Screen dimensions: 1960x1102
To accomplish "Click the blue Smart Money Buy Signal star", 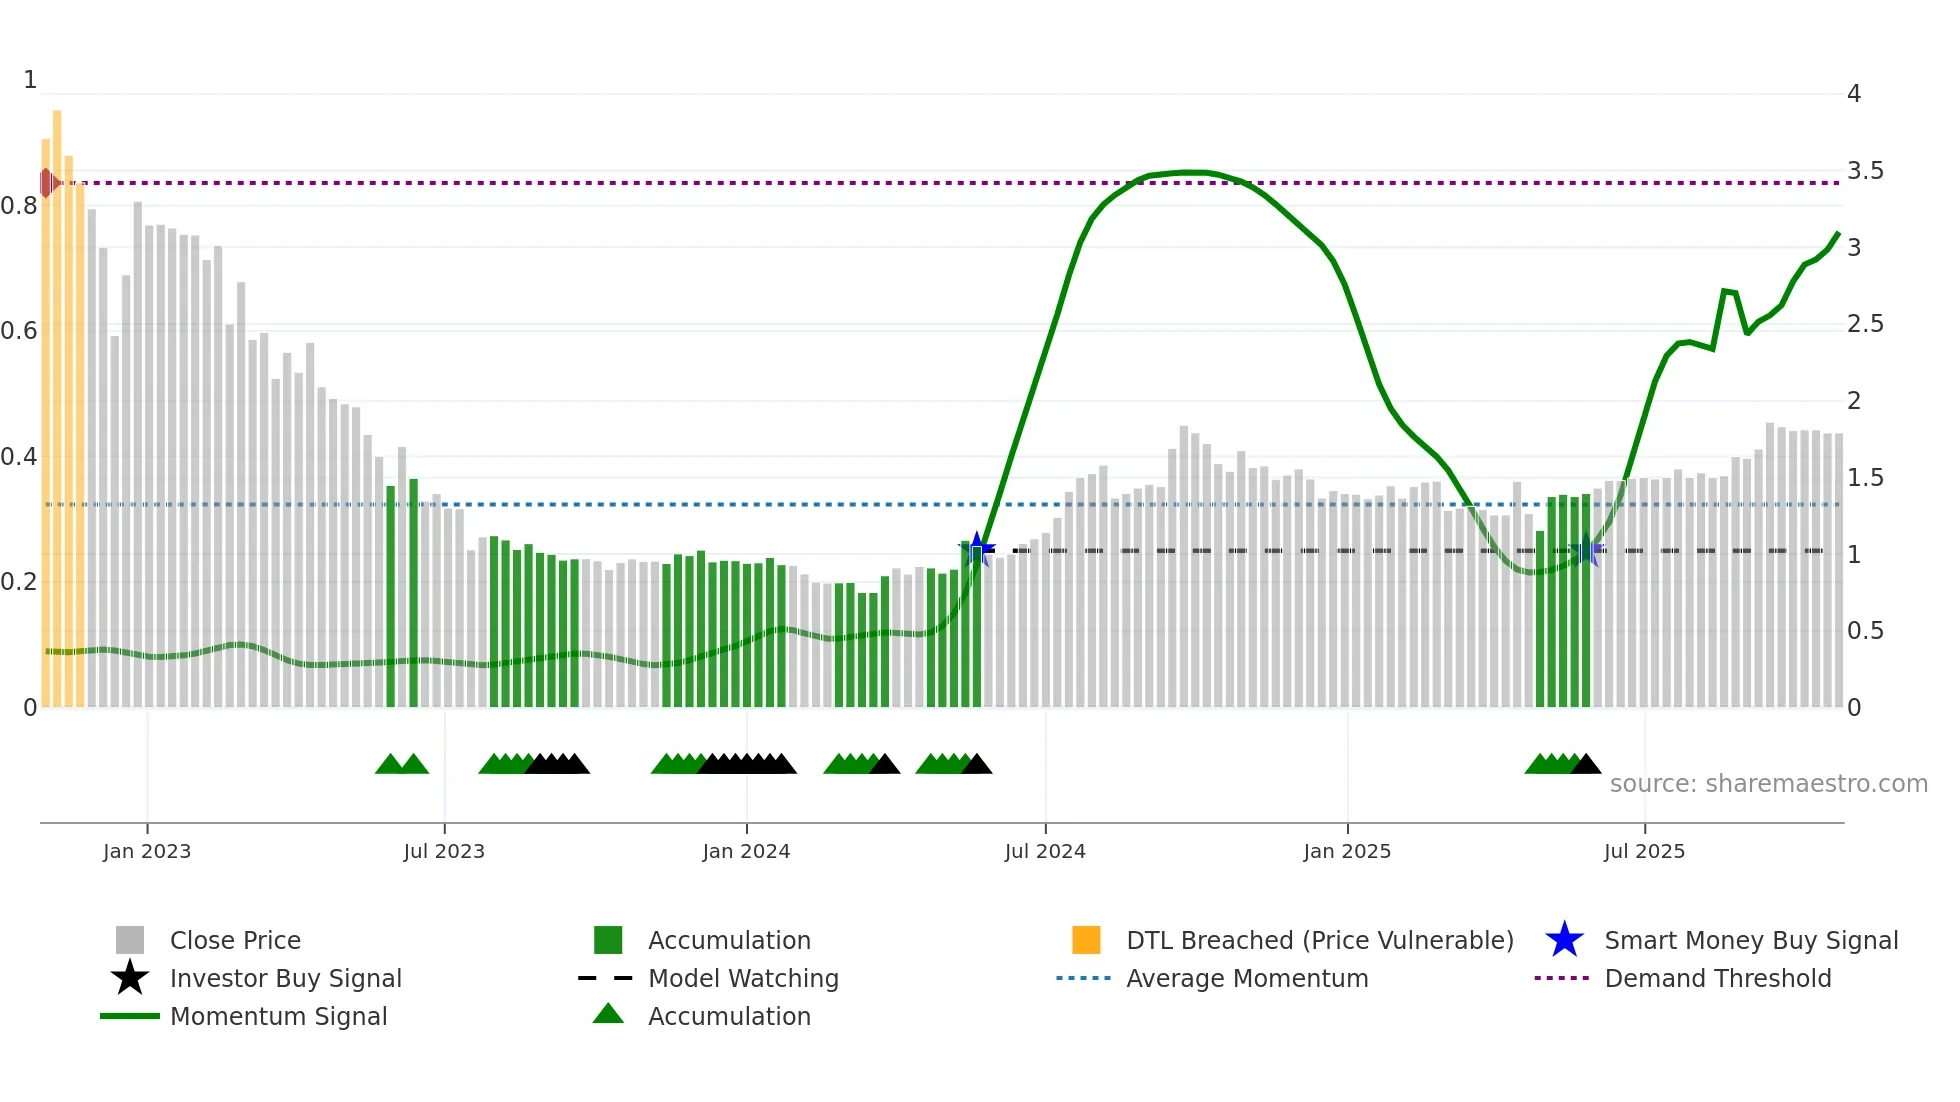I will tap(1564, 940).
